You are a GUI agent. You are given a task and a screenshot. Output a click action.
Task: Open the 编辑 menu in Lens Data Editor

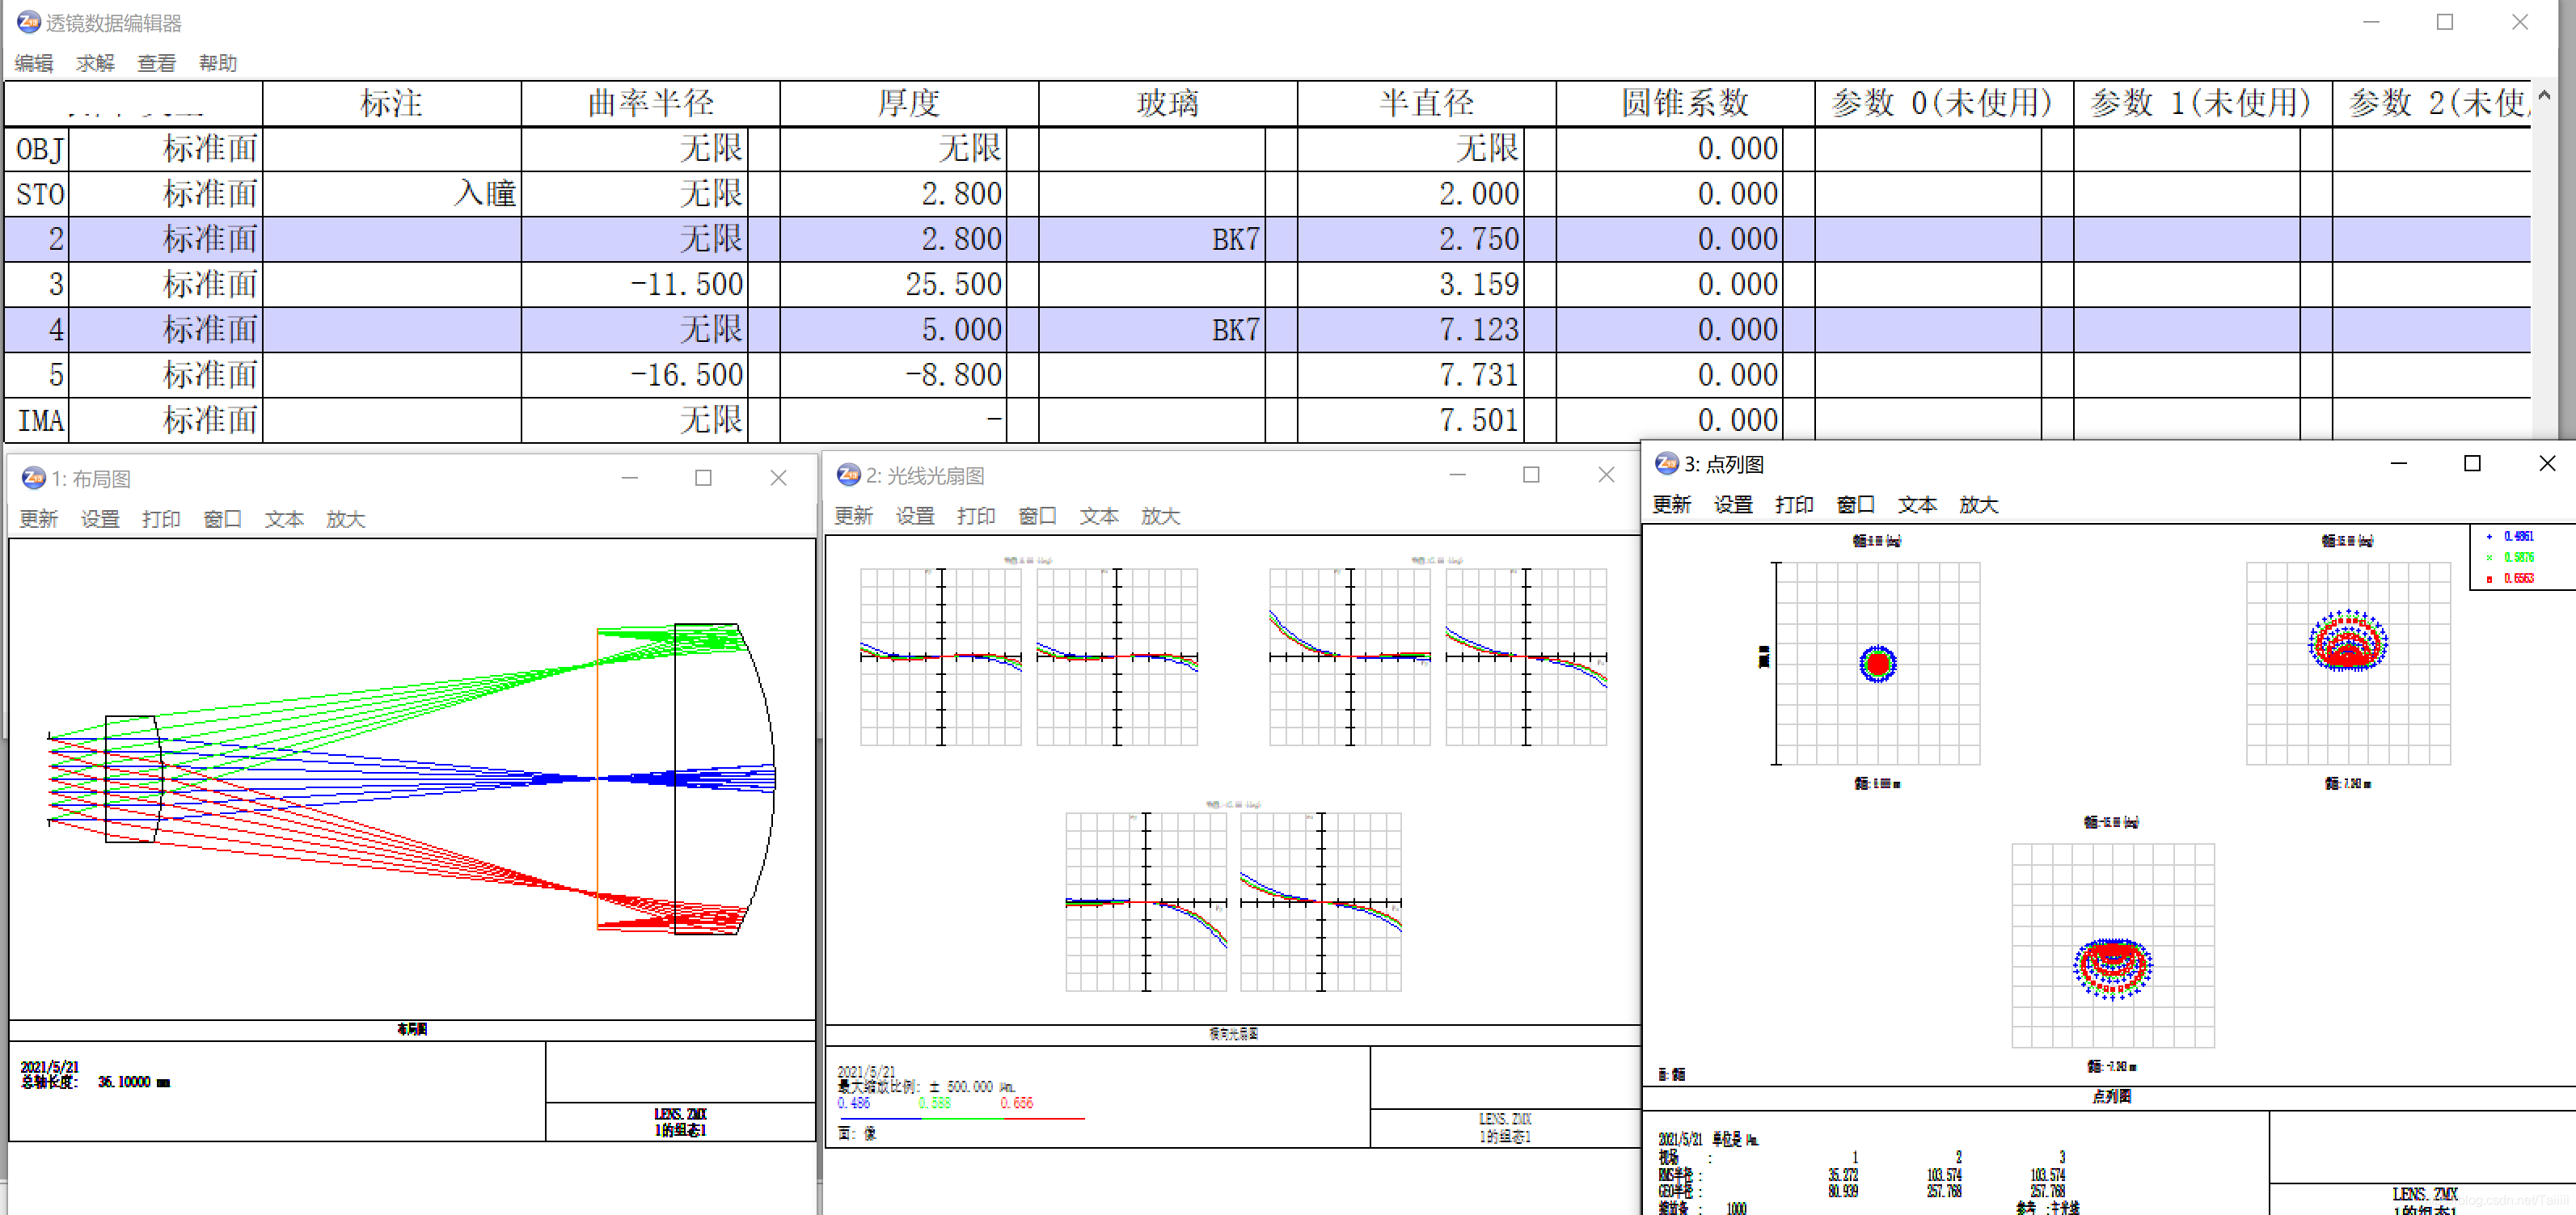(x=34, y=63)
